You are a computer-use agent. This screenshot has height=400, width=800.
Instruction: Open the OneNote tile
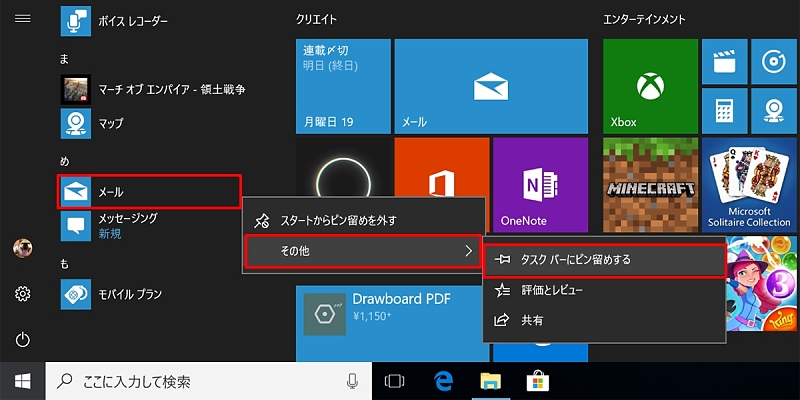coord(540,185)
